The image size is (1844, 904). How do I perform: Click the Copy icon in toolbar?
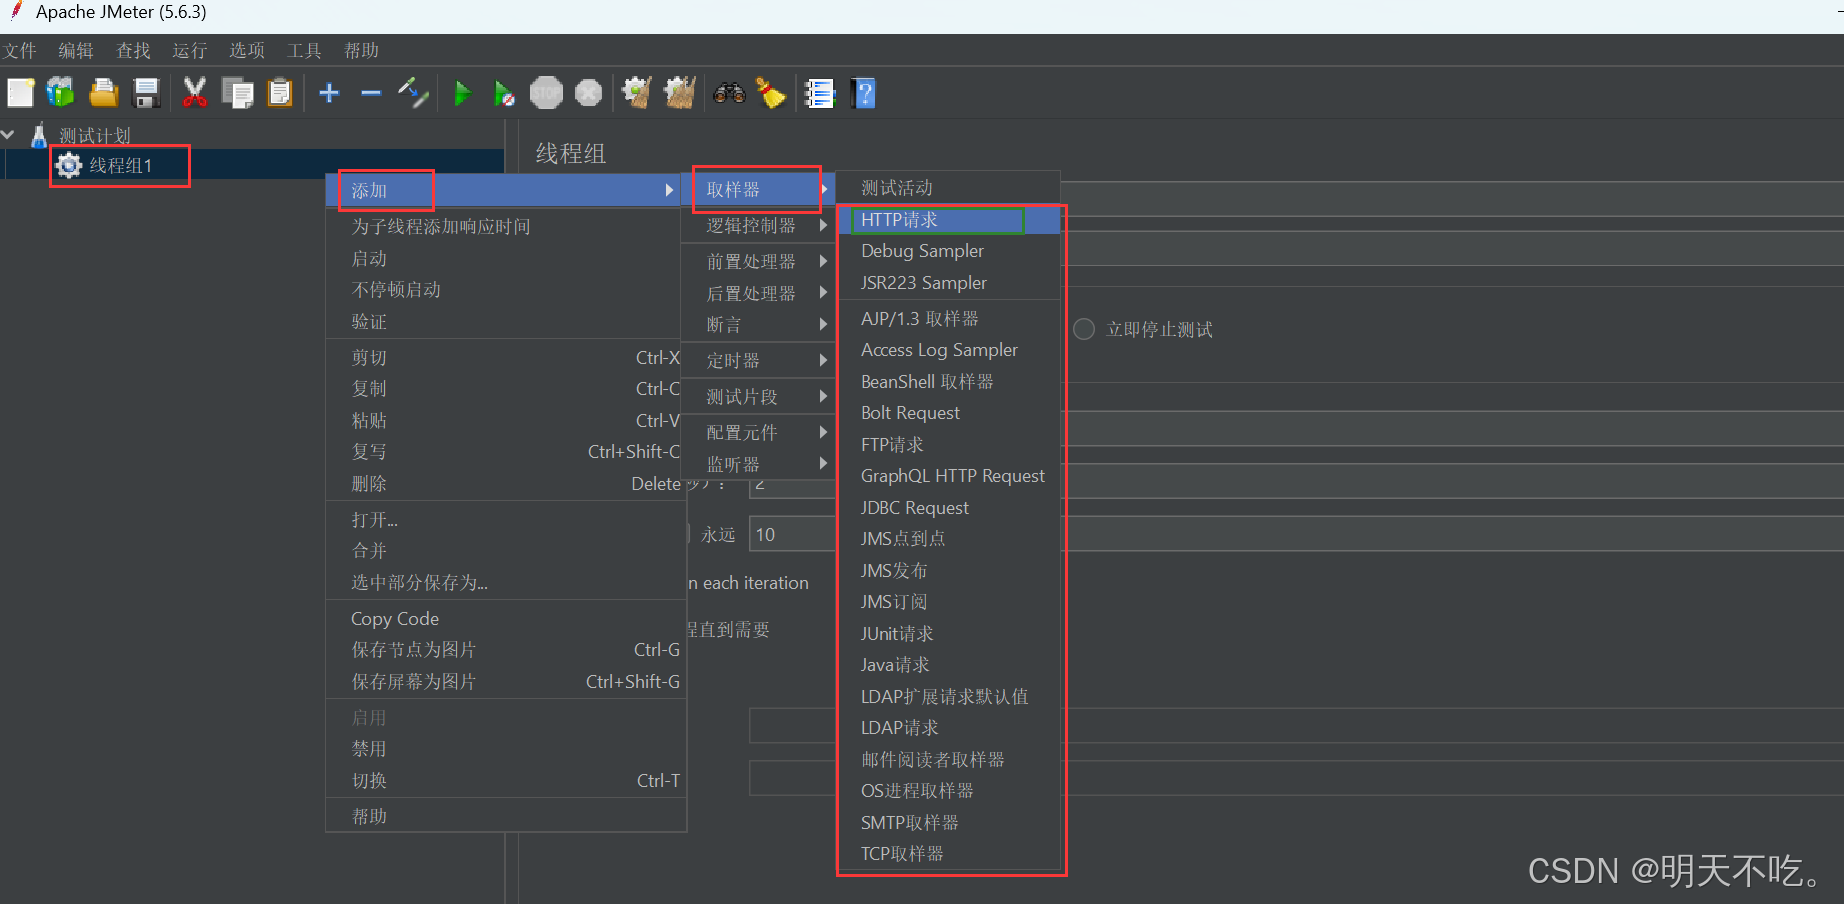[x=237, y=93]
